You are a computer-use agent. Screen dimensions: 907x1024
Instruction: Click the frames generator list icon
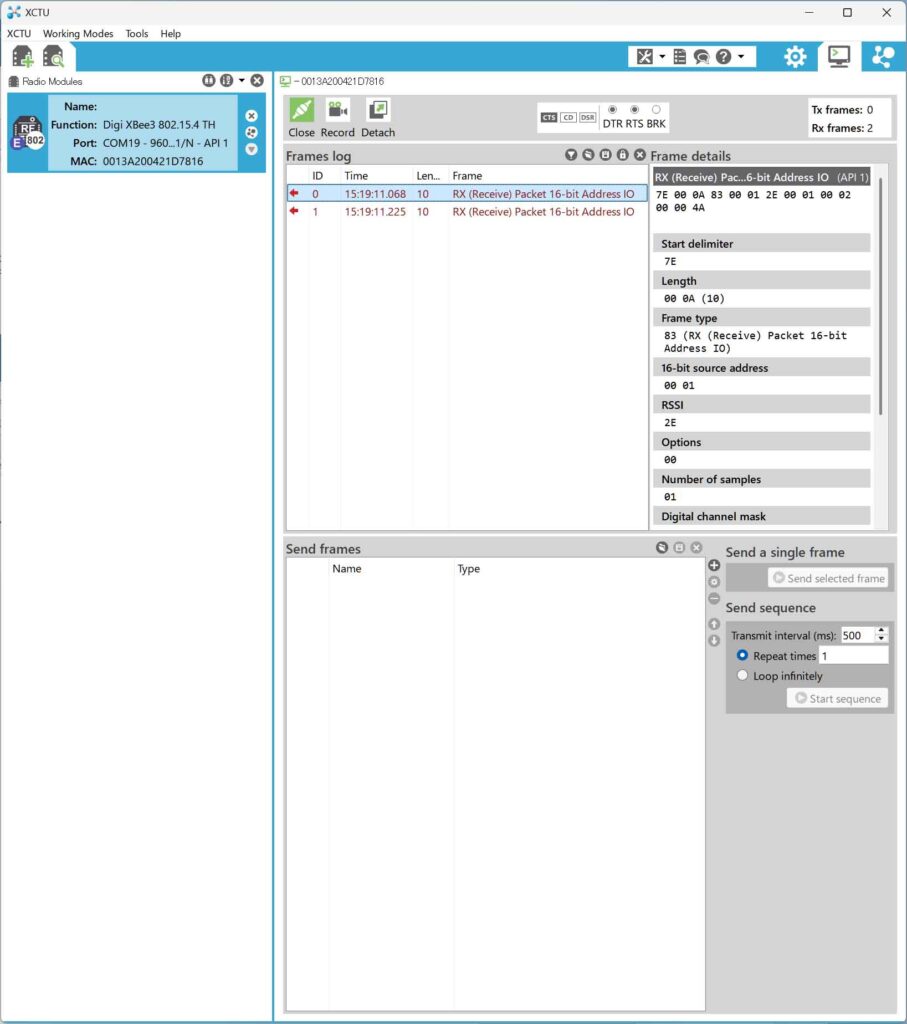[x=680, y=57]
